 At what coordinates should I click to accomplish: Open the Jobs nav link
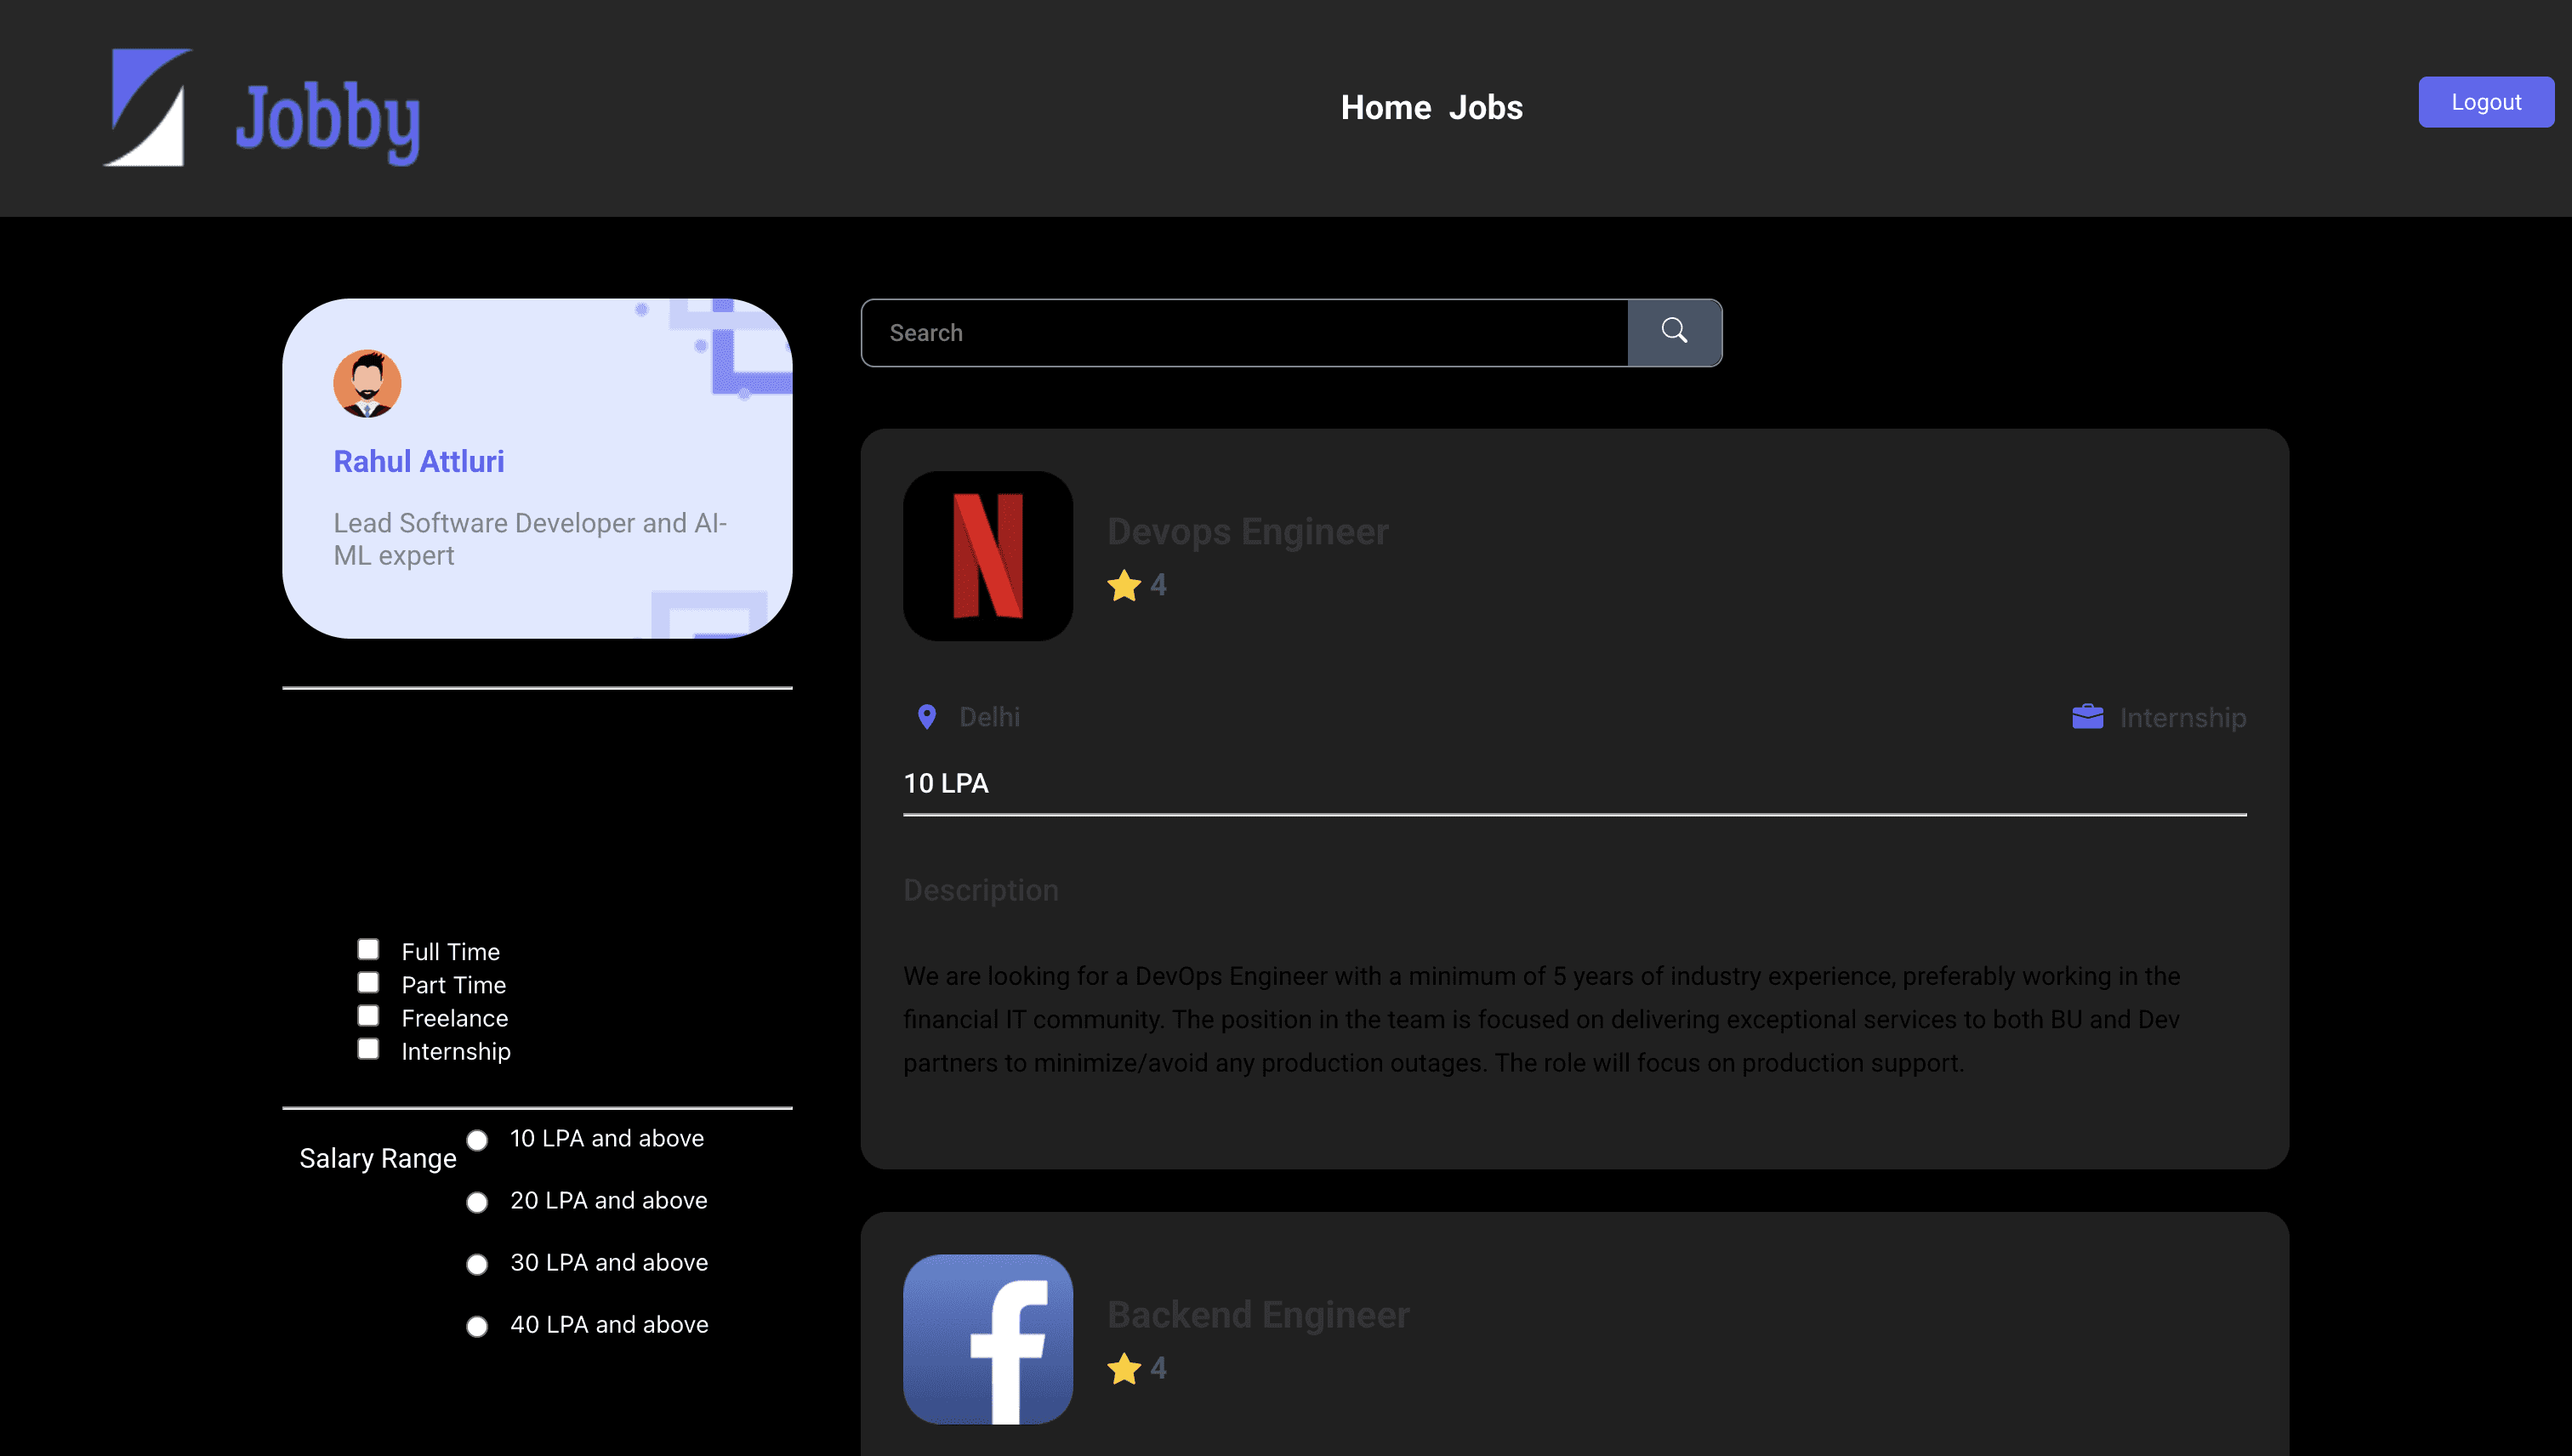1485,107
